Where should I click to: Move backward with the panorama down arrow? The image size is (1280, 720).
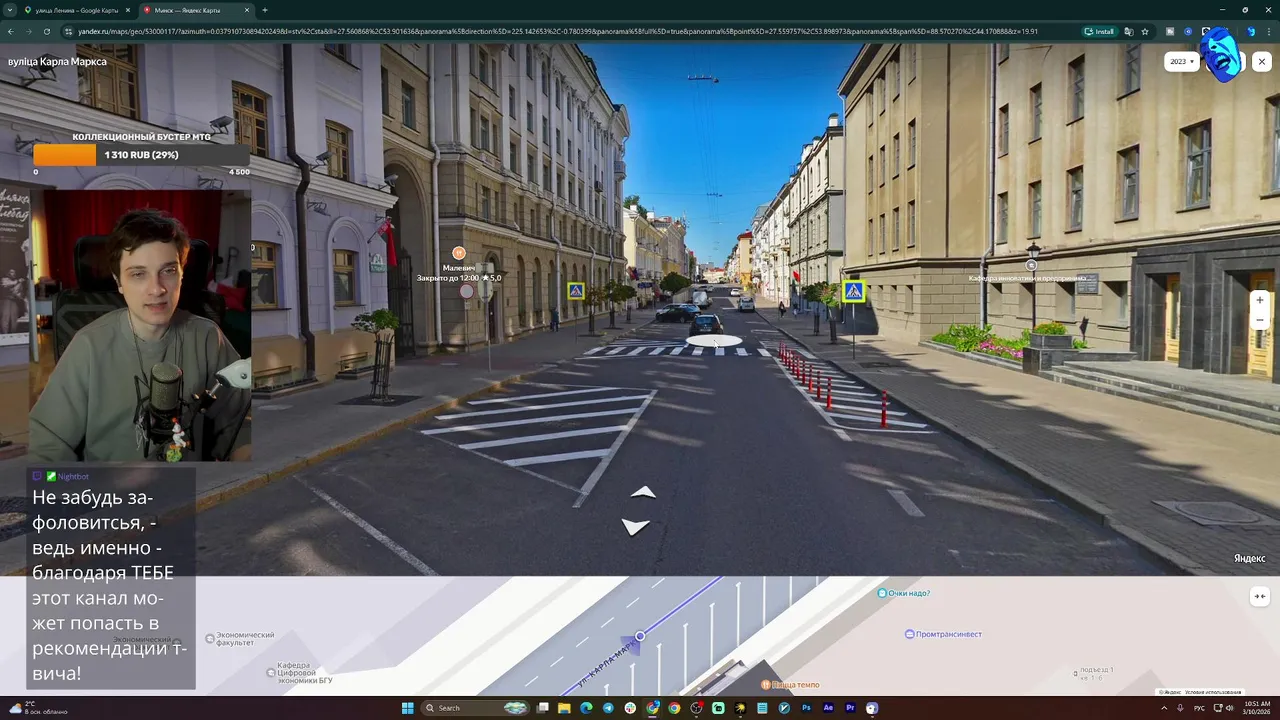point(636,526)
